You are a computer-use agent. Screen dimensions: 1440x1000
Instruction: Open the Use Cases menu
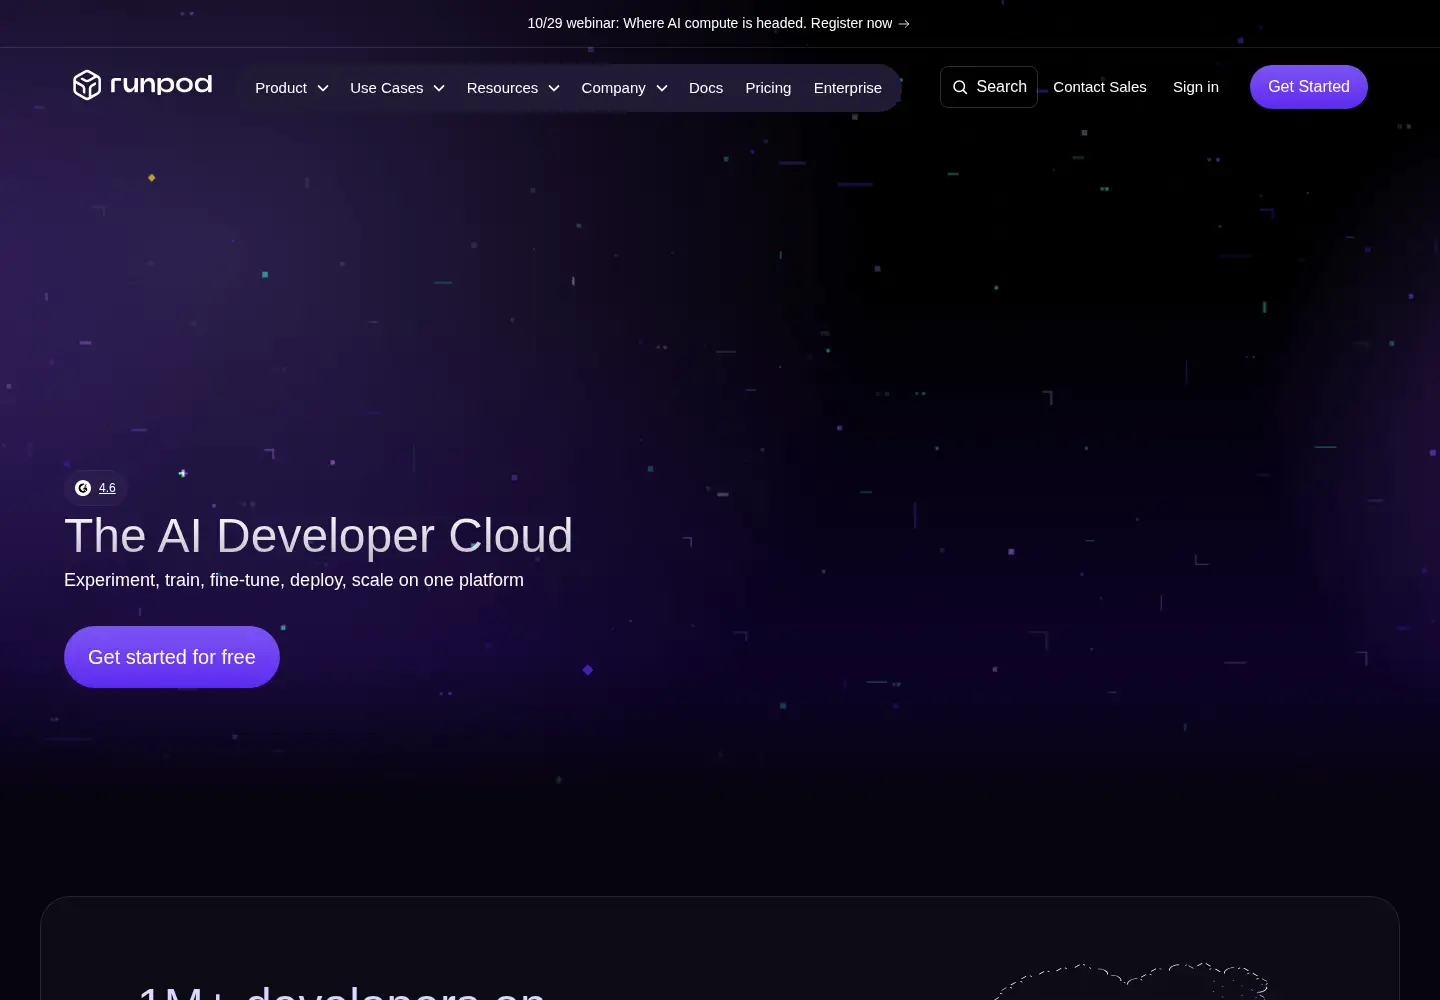(398, 88)
